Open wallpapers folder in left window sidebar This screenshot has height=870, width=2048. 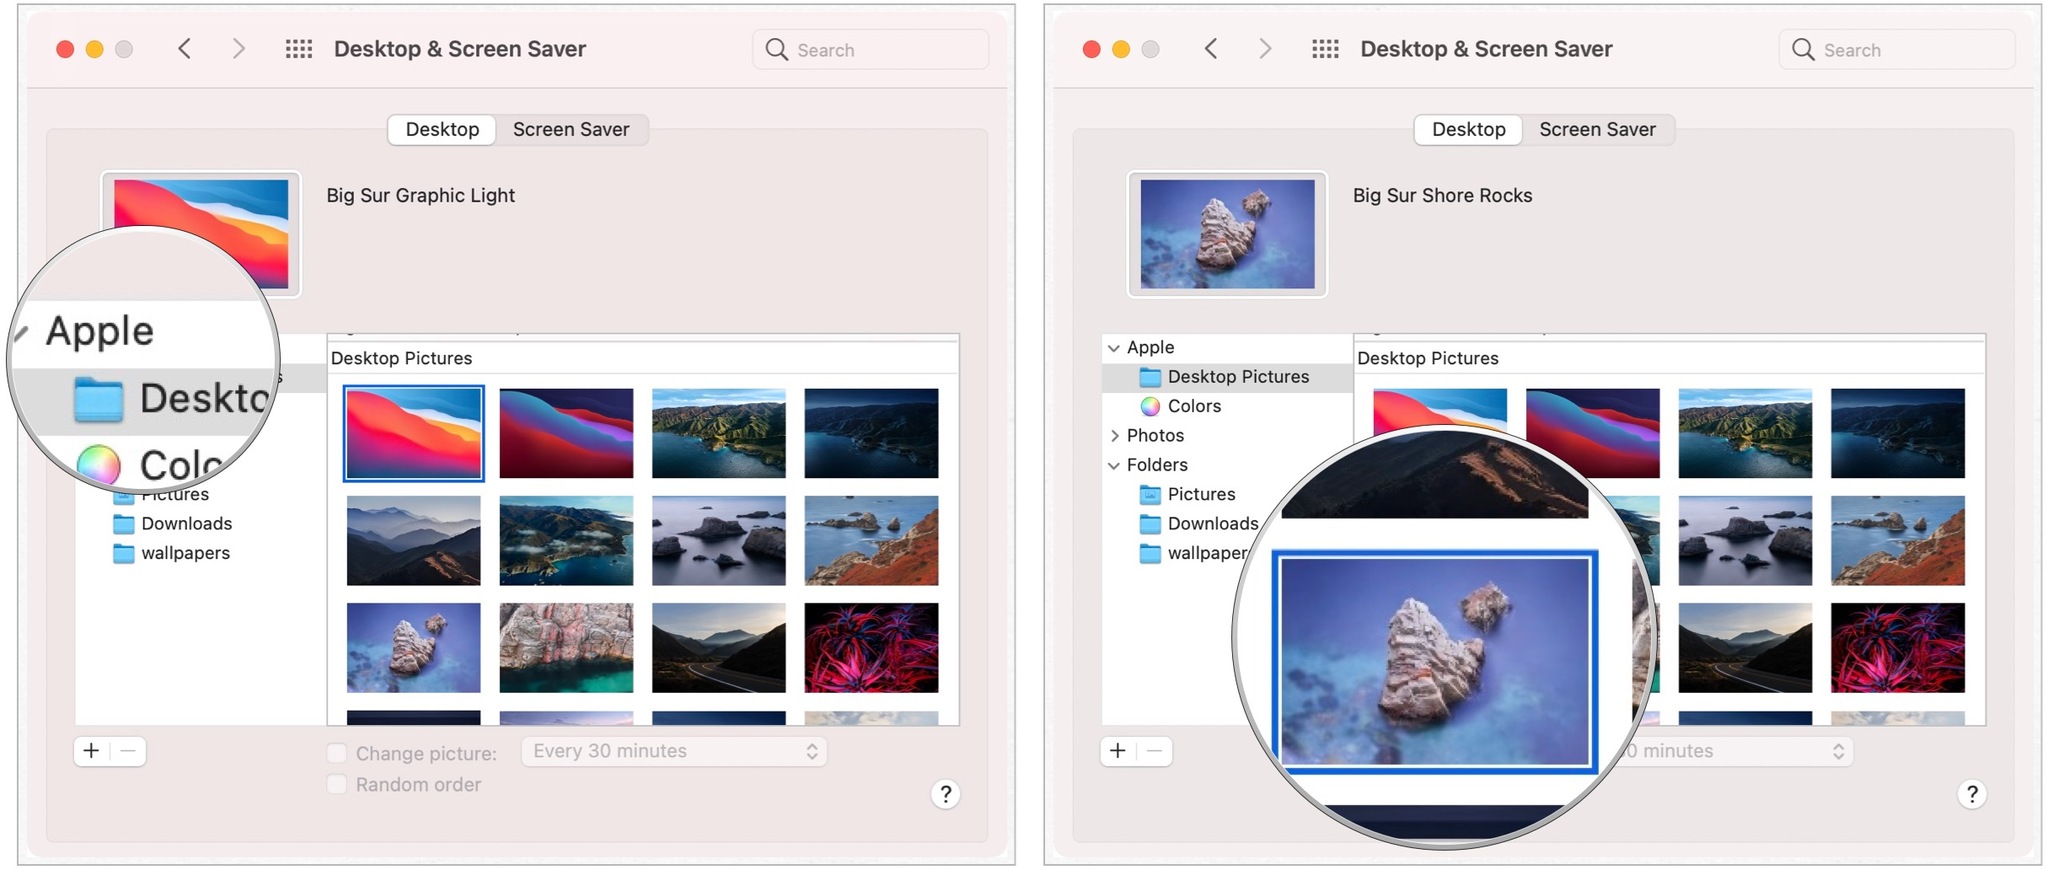[185, 553]
